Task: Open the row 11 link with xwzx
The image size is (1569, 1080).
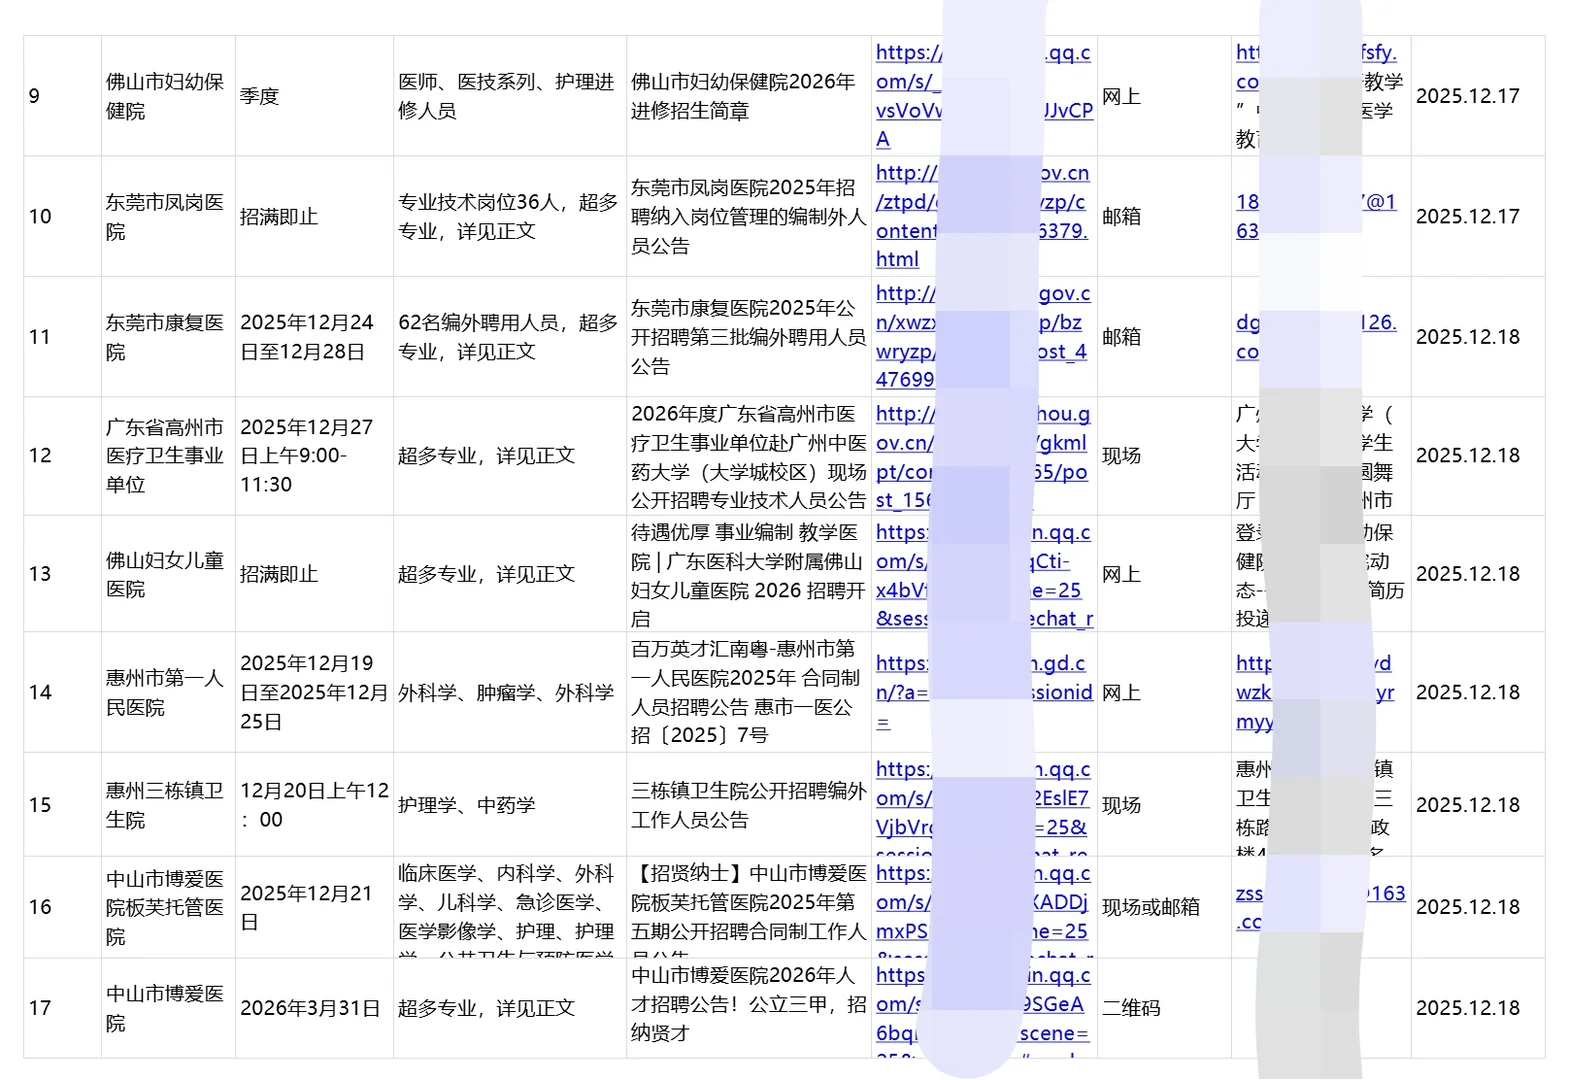Action: tap(983, 337)
